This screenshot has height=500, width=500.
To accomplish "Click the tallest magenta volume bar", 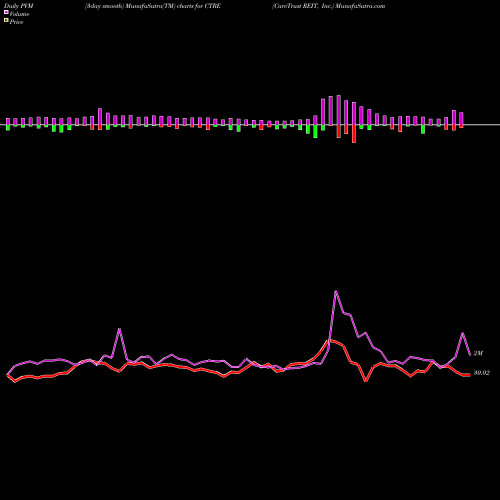I will pyautogui.click(x=339, y=110).
